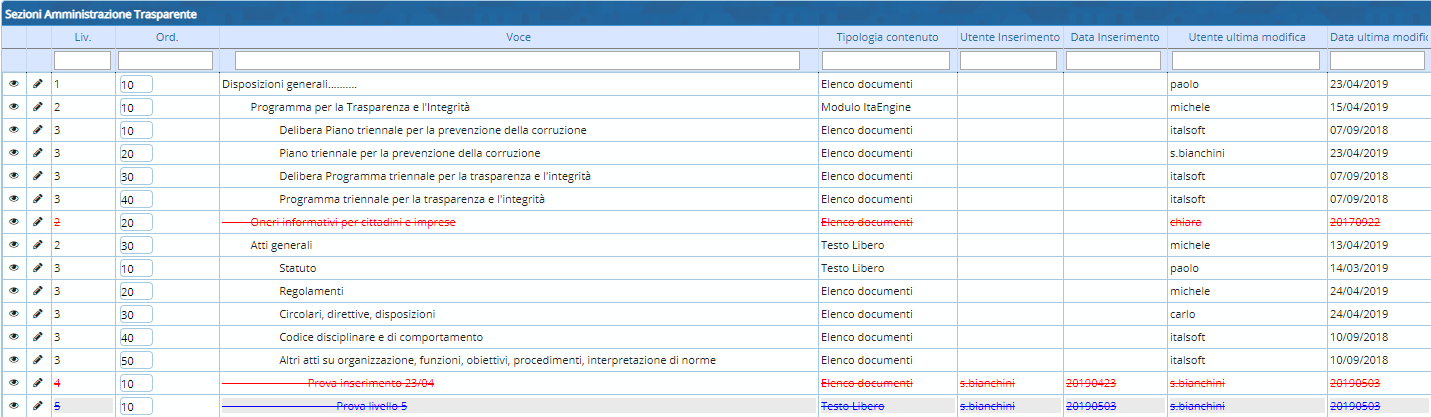The height and width of the screenshot is (417, 1431).
Task: Click the Data Inserimento filter field
Action: tap(1112, 61)
